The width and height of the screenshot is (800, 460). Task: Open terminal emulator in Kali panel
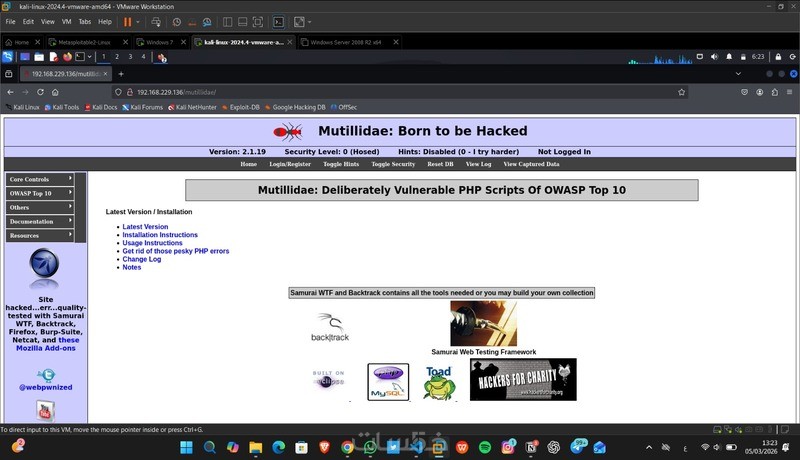[x=81, y=57]
